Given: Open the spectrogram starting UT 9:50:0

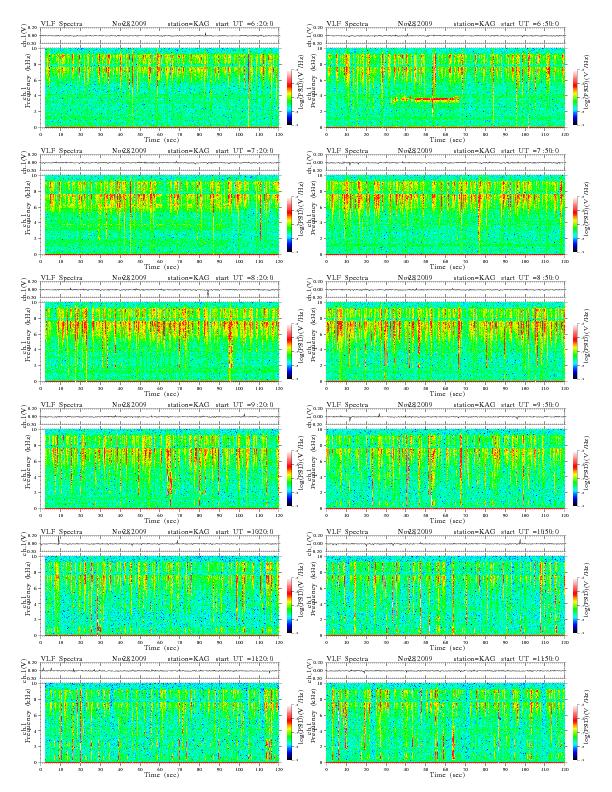Looking at the screenshot, I should (445, 469).
